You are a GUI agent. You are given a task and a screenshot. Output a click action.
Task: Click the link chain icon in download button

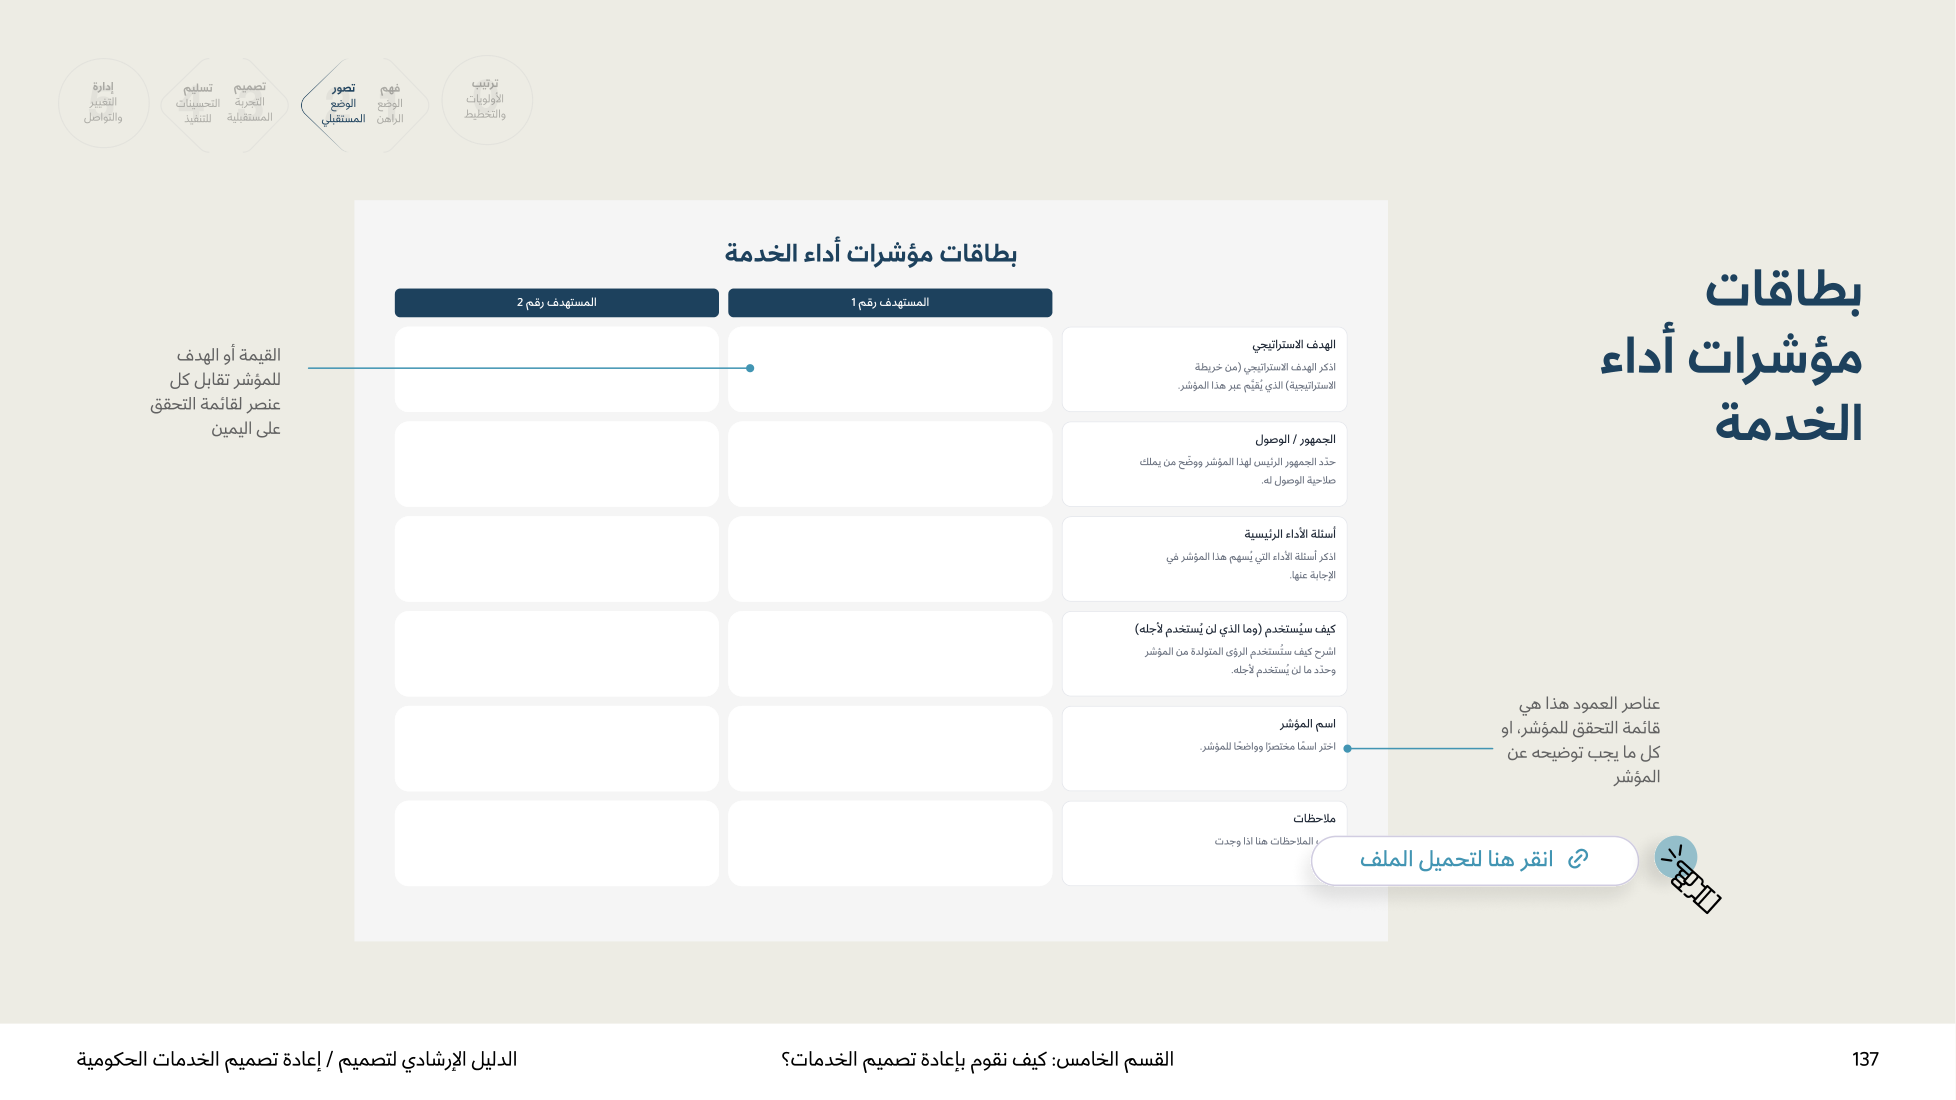click(1578, 859)
